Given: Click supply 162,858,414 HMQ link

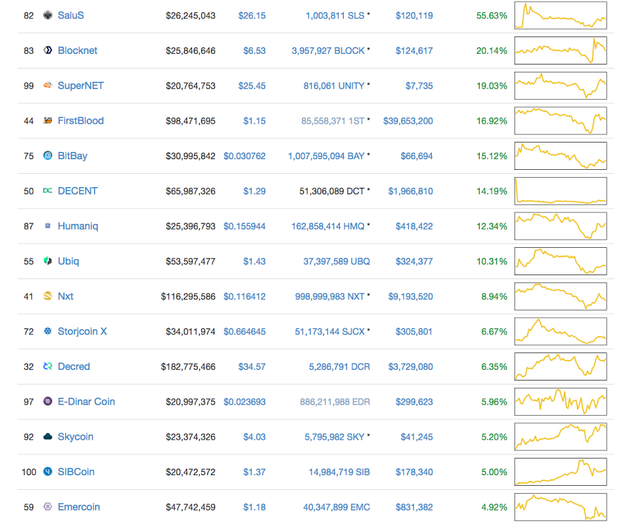Looking at the screenshot, I should 328,226.
